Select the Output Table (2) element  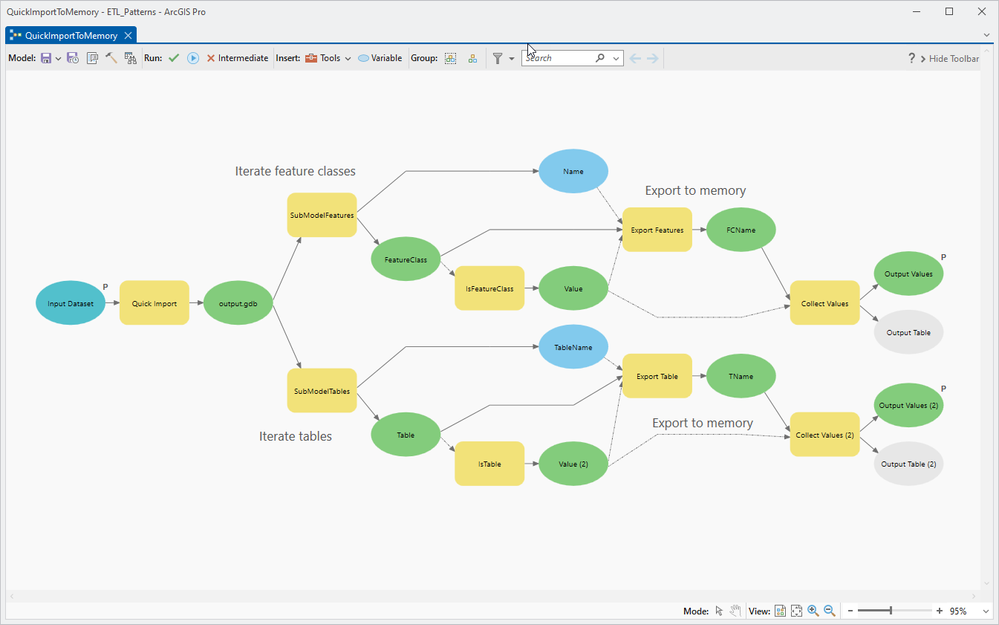[909, 464]
